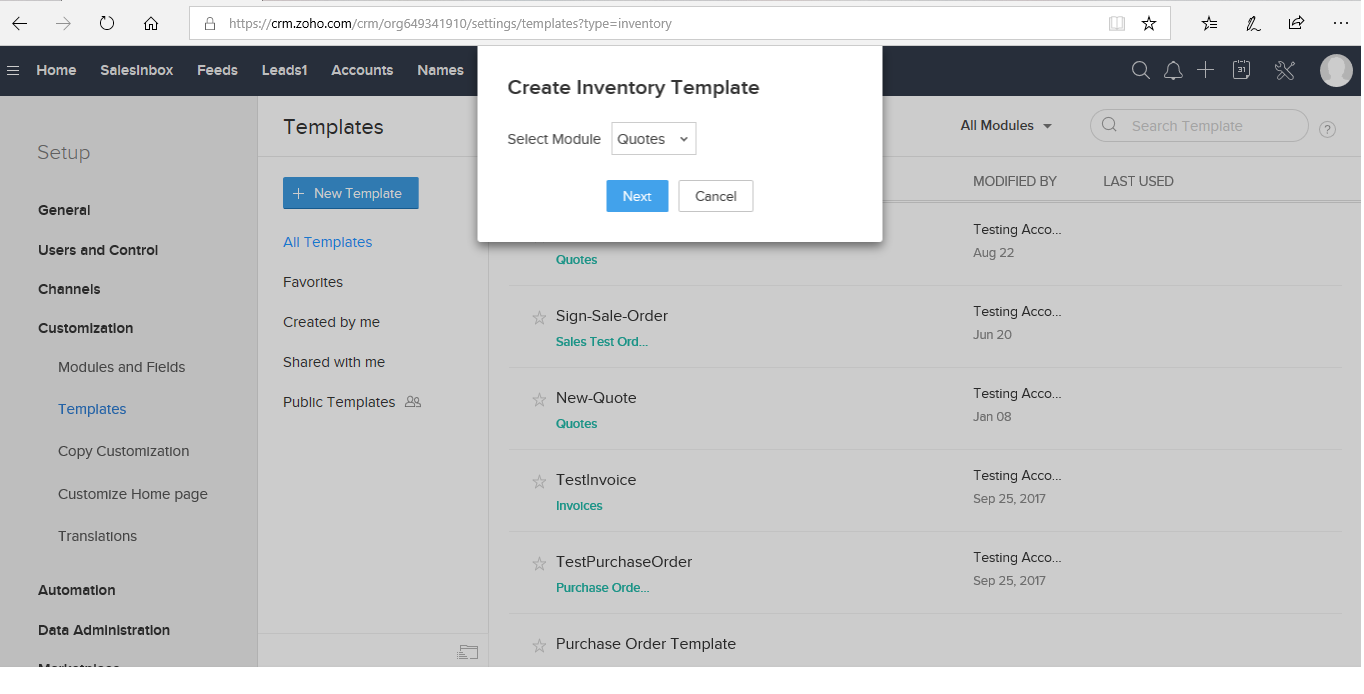View templates Shared with me
This screenshot has height=694, width=1364.
(x=334, y=362)
